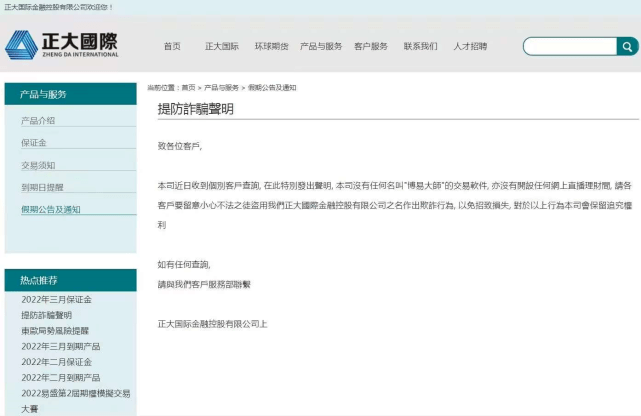Open 到期日提醒 in the sidebar
Image resolution: width=641 pixels, height=416 pixels.
coord(42,187)
